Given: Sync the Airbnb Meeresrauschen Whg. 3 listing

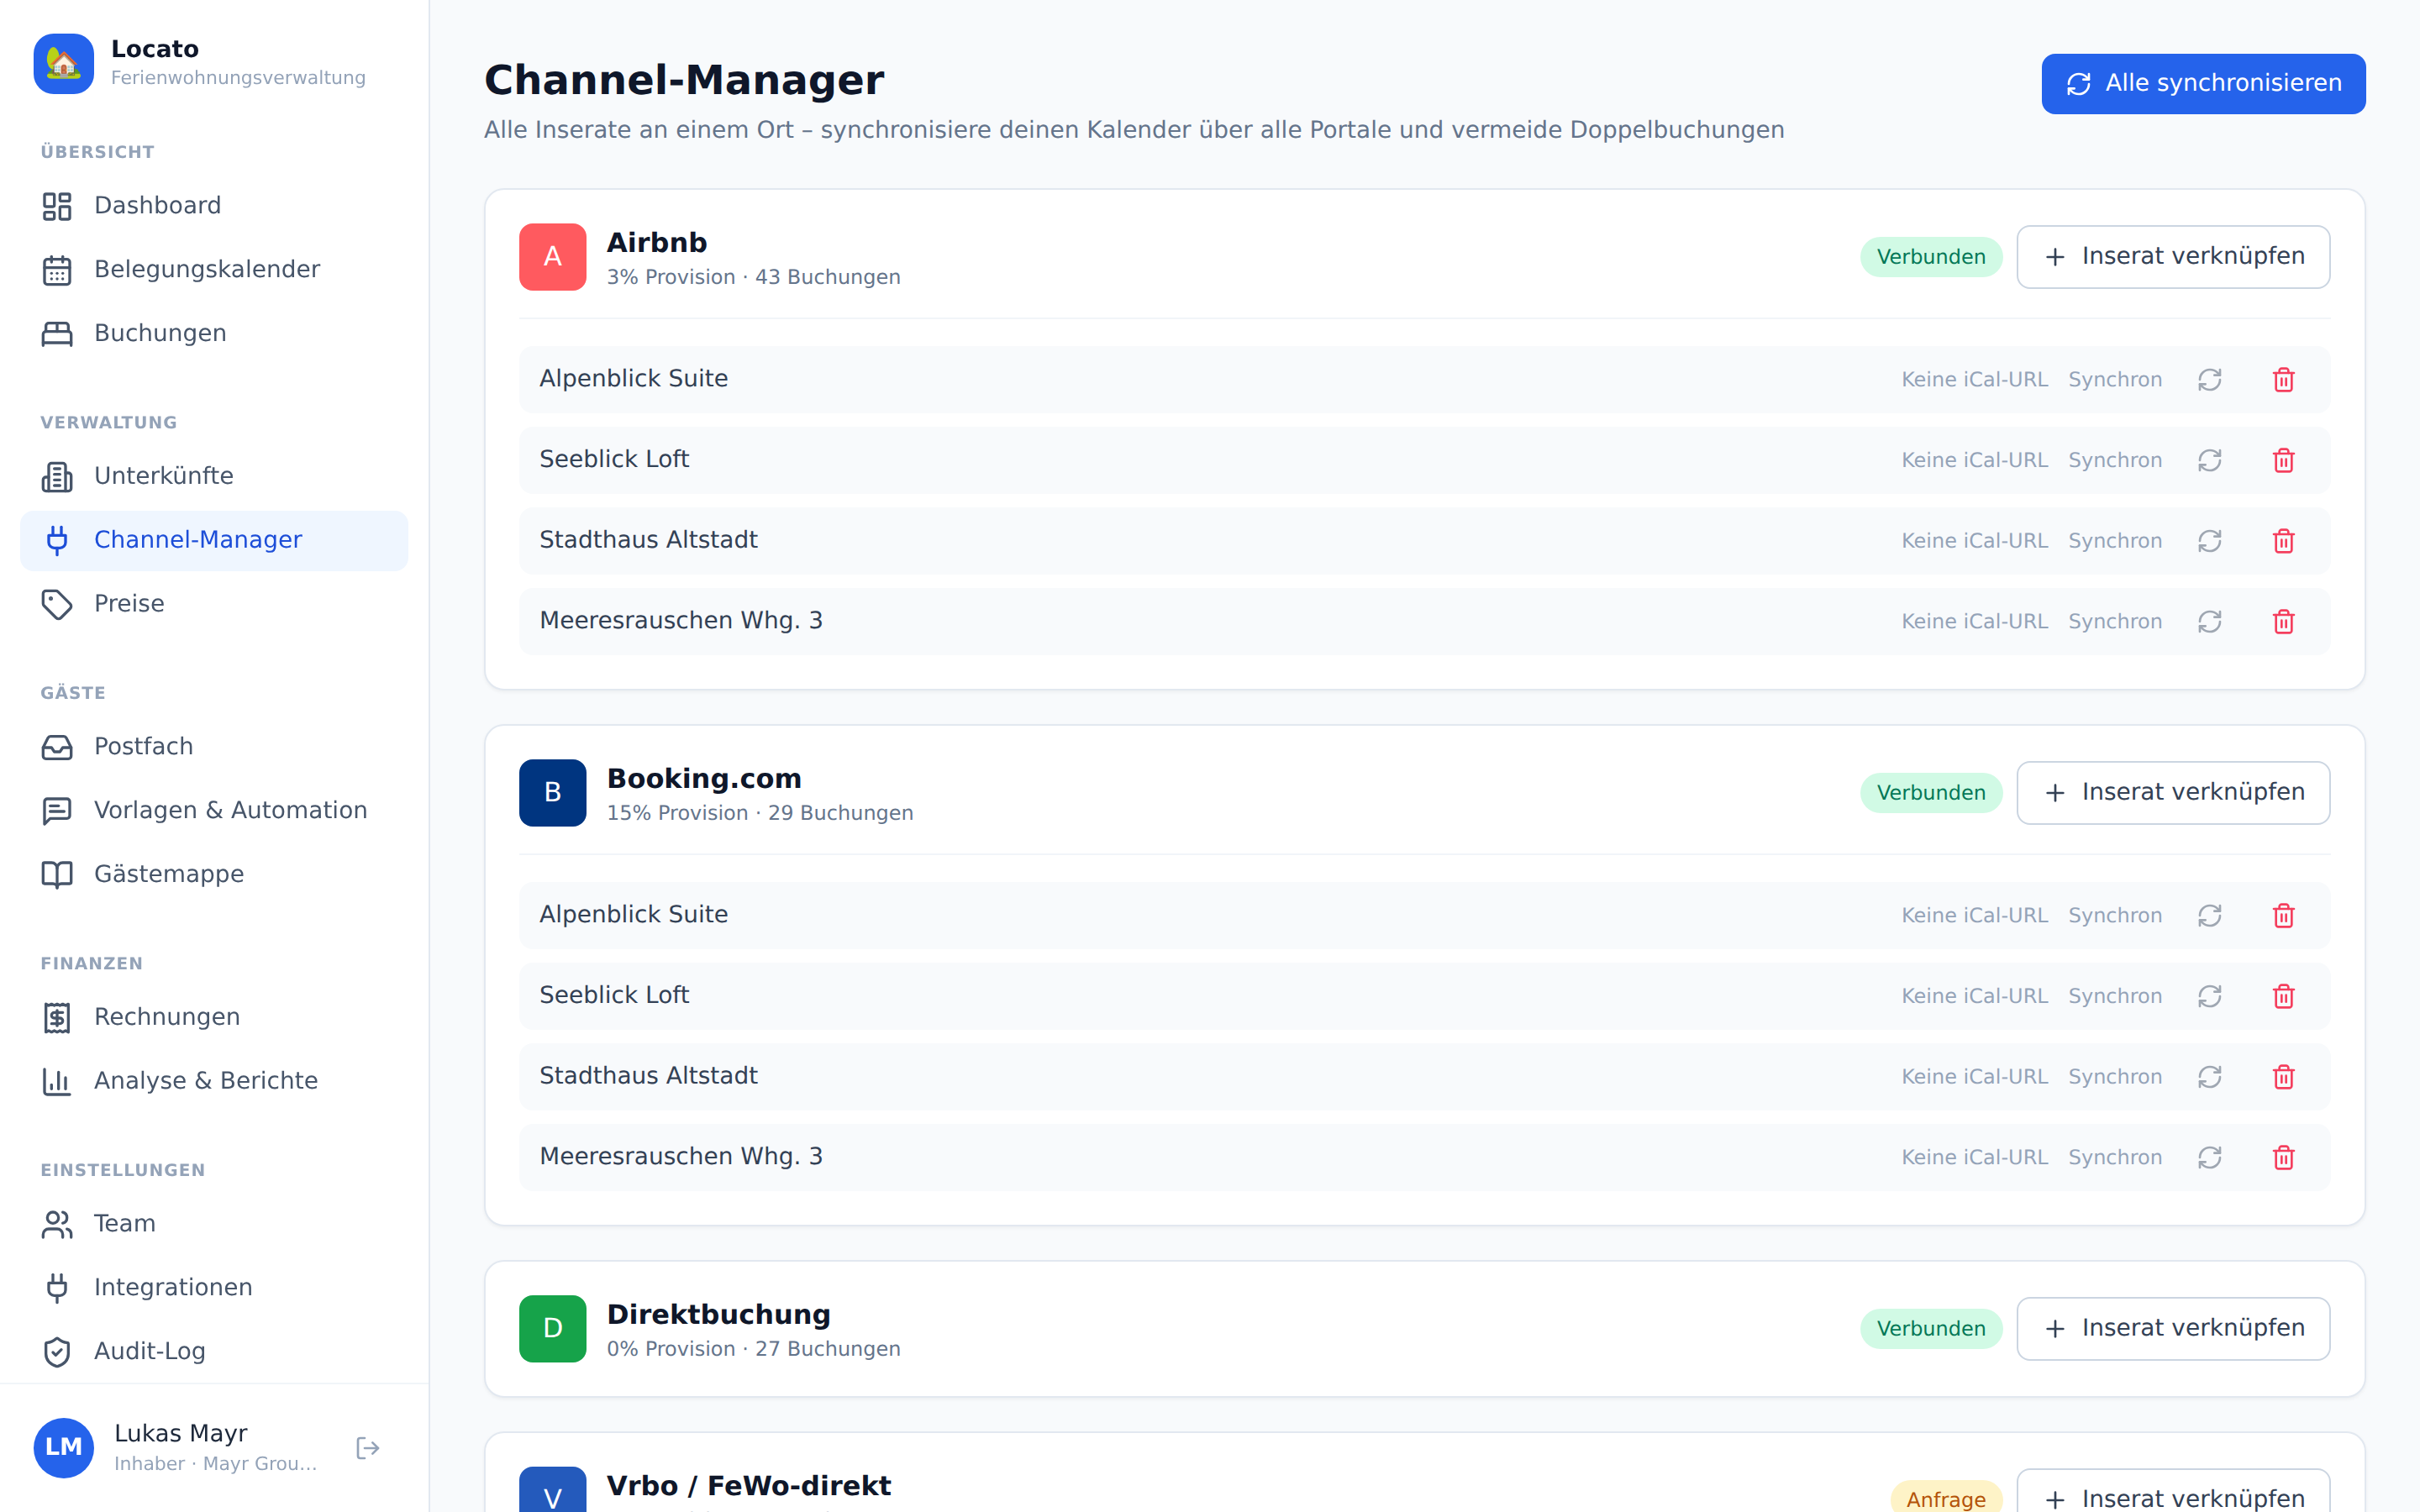Looking at the screenshot, I should click(2210, 622).
